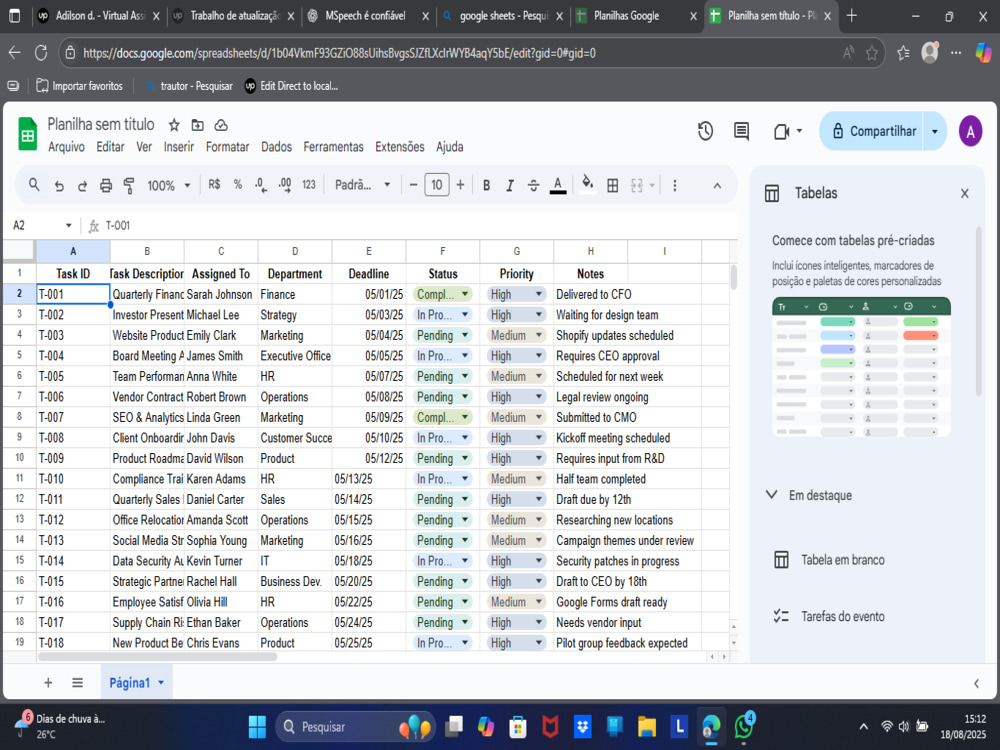Open the Arquivo menu
The image size is (1000, 750).
(66, 147)
